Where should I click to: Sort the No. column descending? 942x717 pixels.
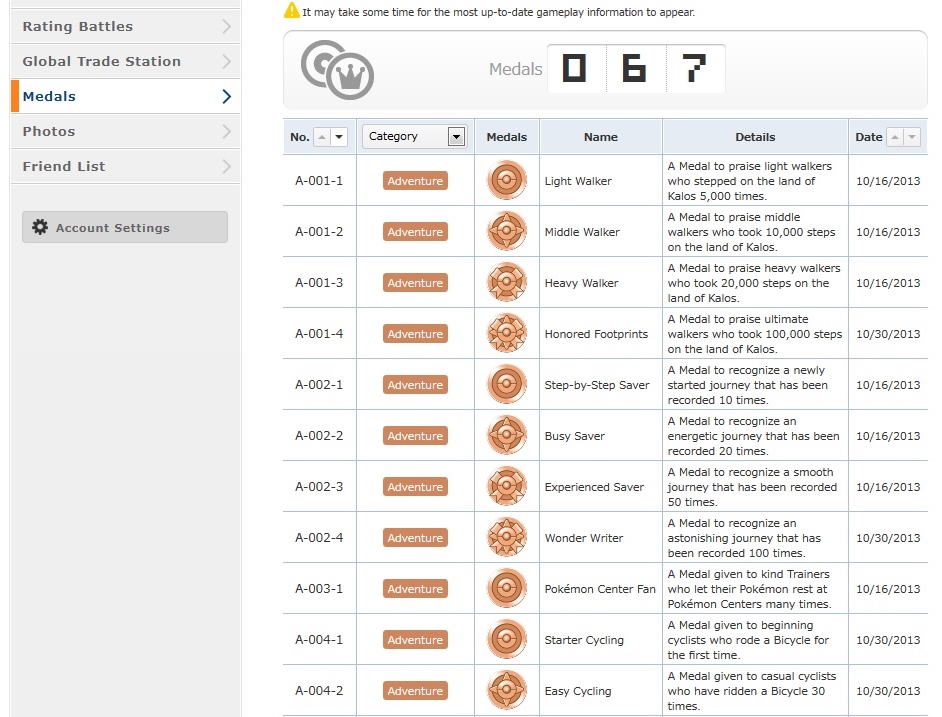click(x=339, y=137)
